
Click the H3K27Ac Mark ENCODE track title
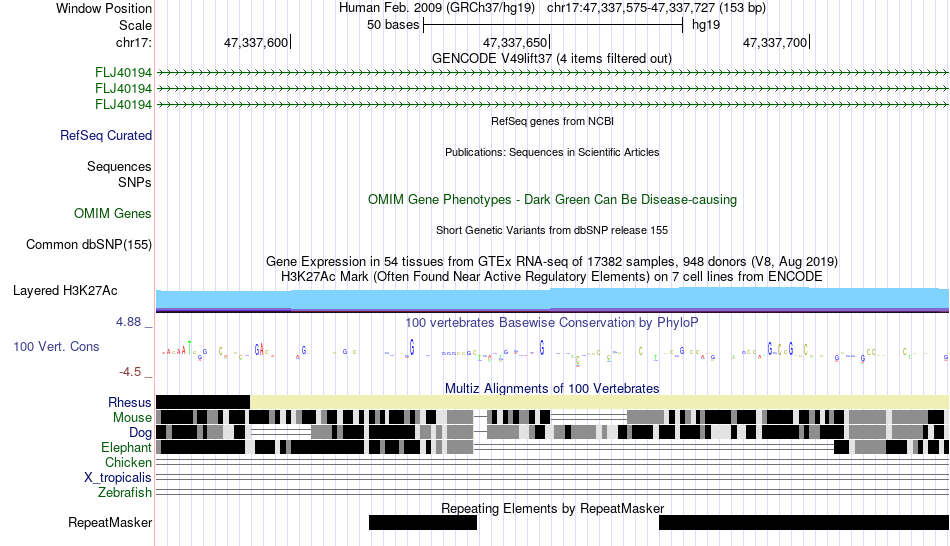pyautogui.click(x=552, y=276)
